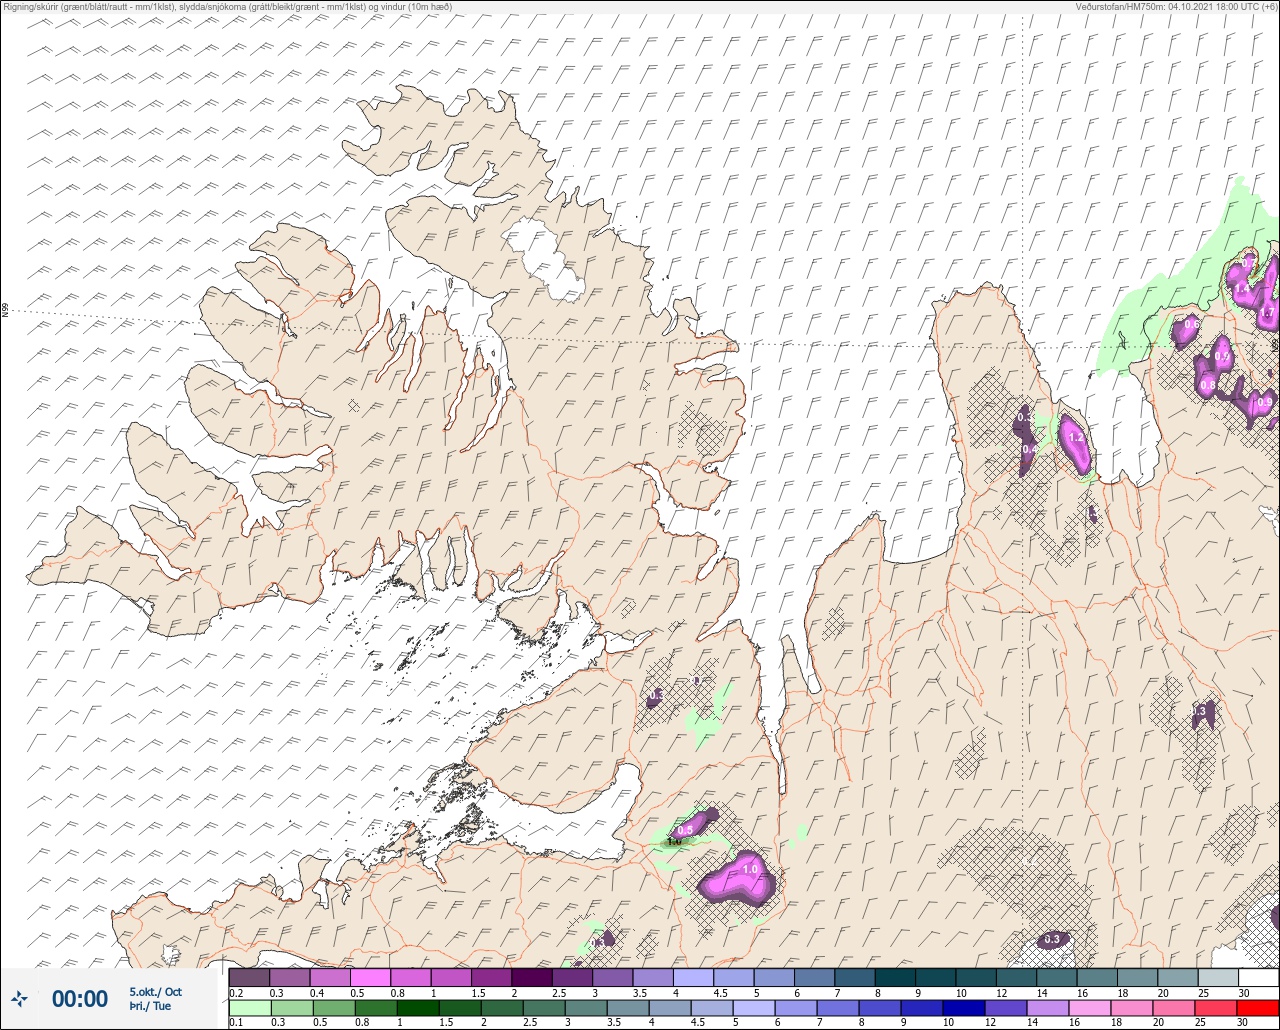Click the '5.okt./ Oct' date label
Viewport: 1280px width, 1030px height.
click(x=155, y=991)
